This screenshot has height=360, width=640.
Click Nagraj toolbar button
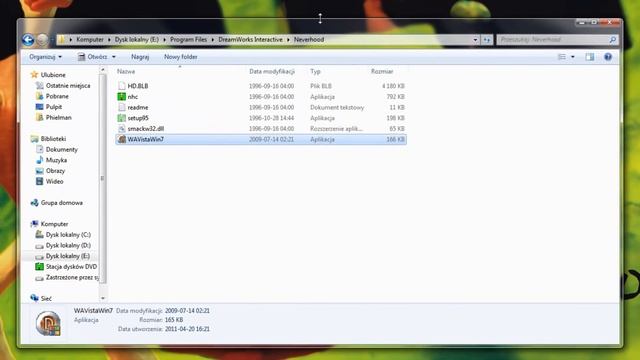click(140, 57)
